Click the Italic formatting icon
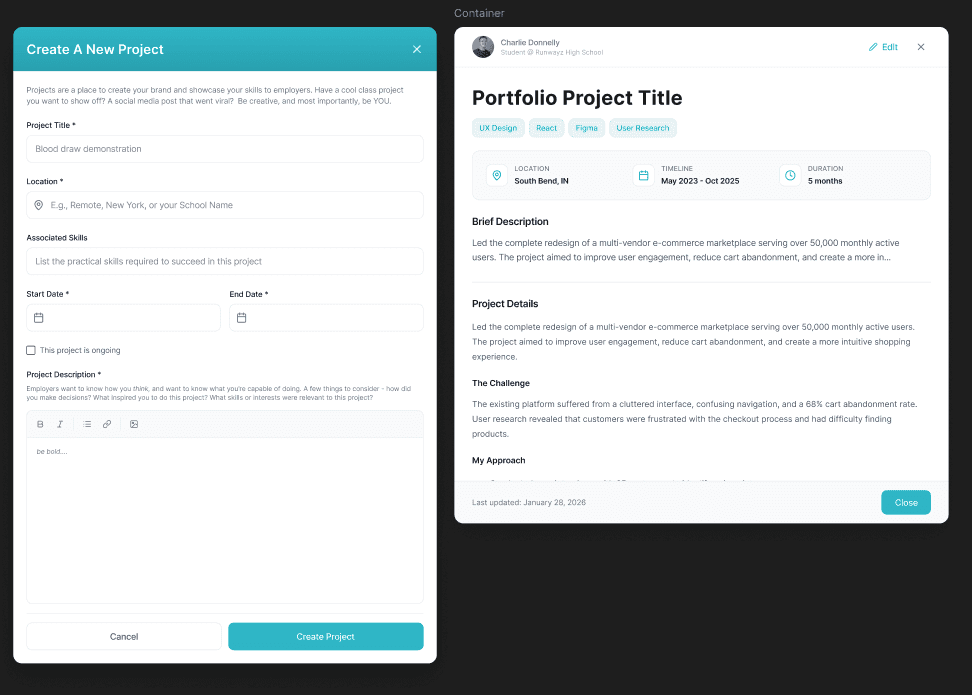The image size is (972, 695). coord(60,424)
